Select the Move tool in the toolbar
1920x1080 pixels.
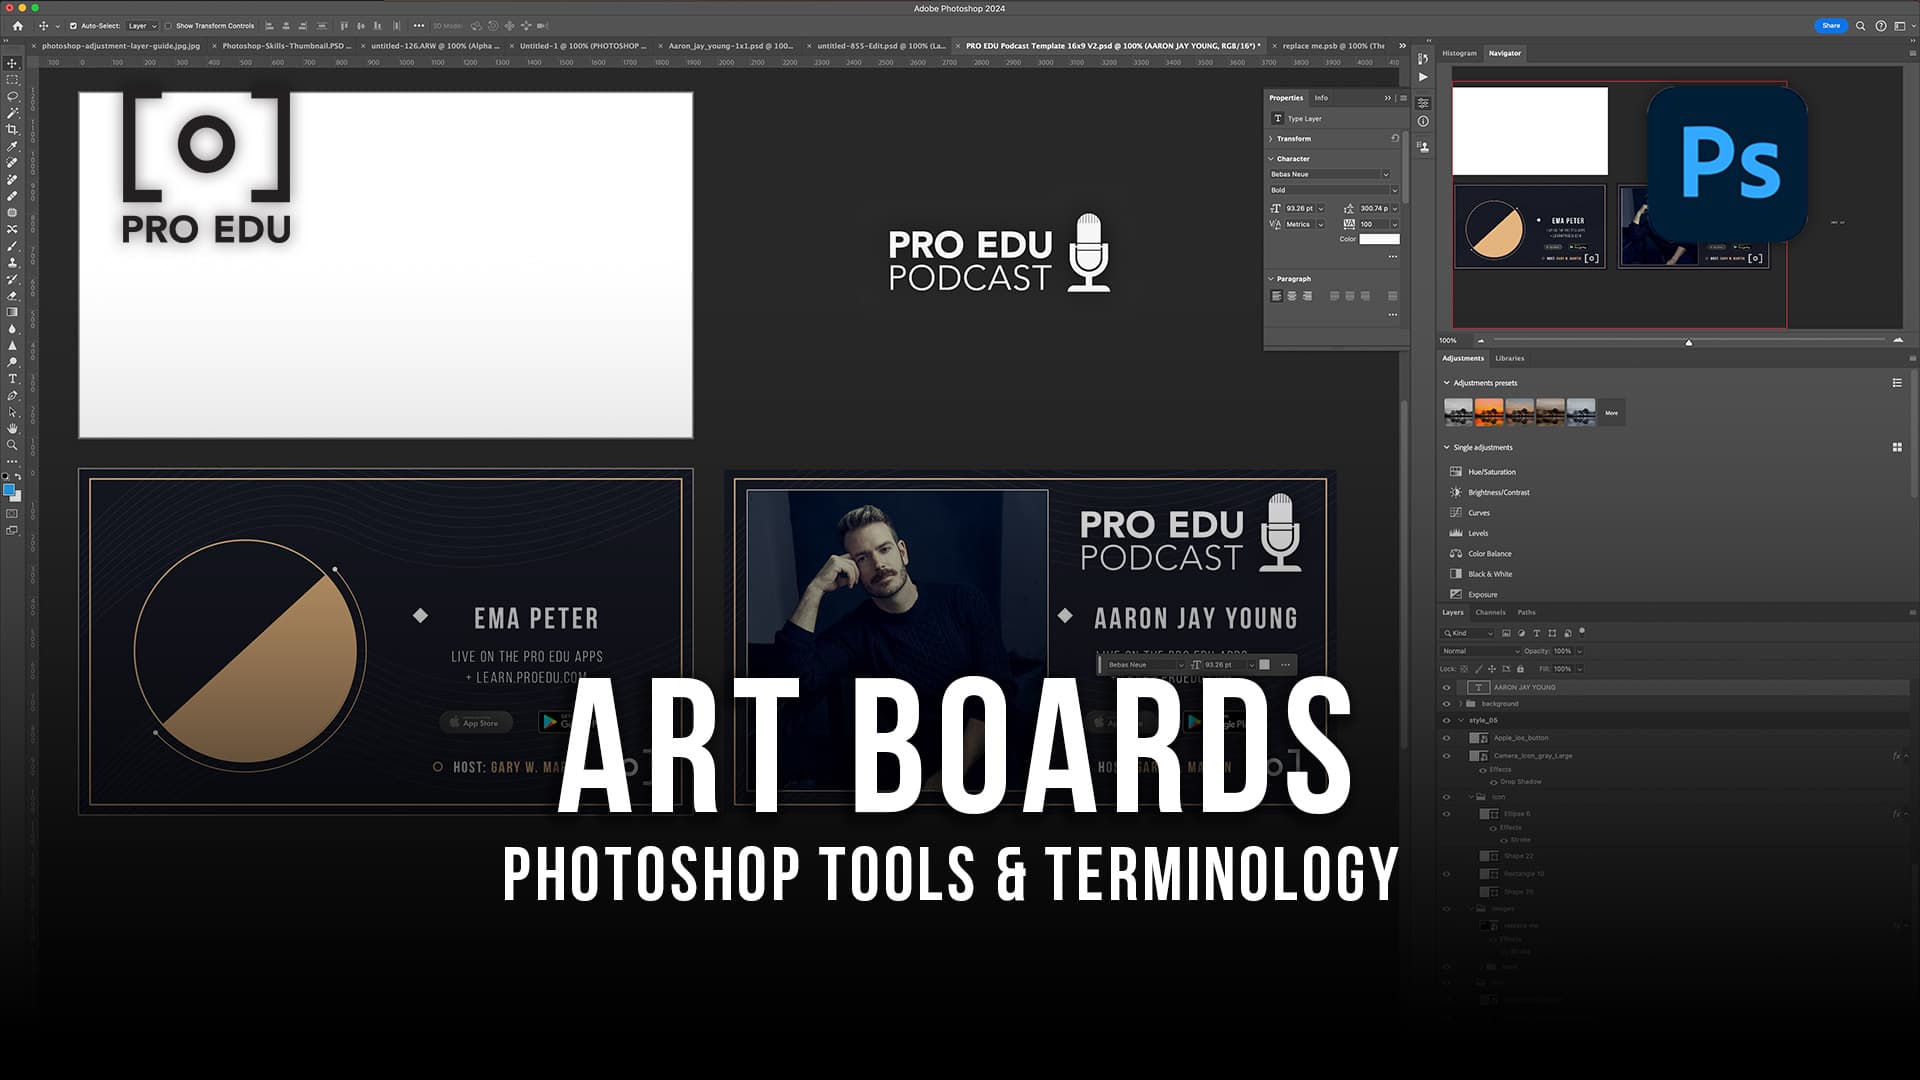pyautogui.click(x=12, y=61)
